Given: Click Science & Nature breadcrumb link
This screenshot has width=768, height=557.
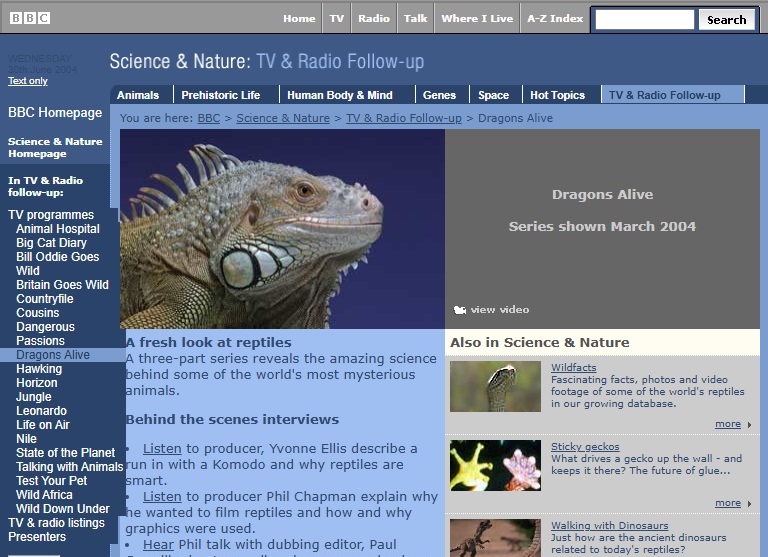Looking at the screenshot, I should pyautogui.click(x=283, y=118).
